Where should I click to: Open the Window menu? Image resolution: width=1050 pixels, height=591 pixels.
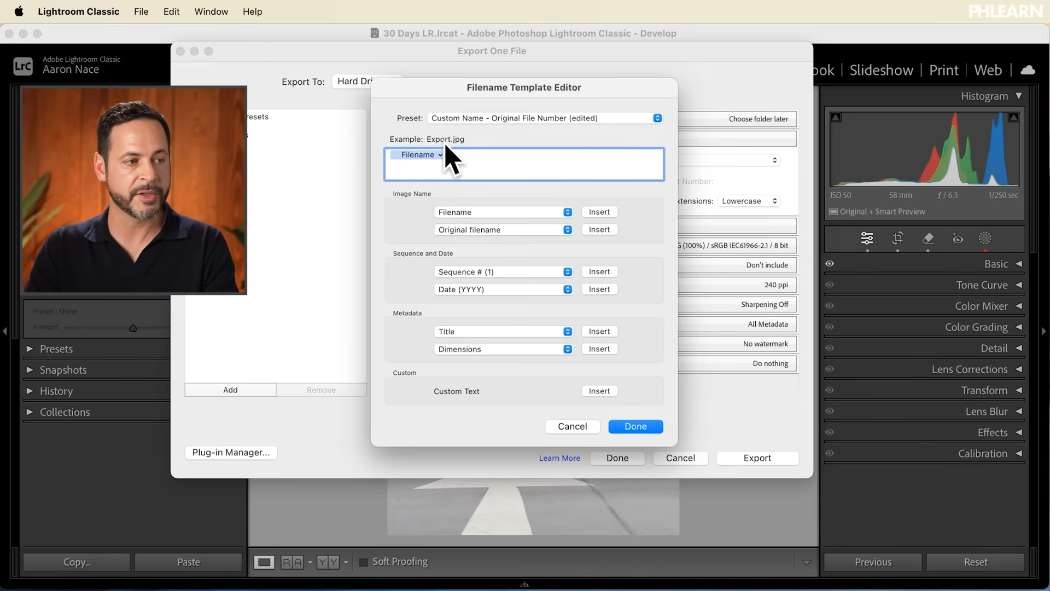tap(211, 11)
